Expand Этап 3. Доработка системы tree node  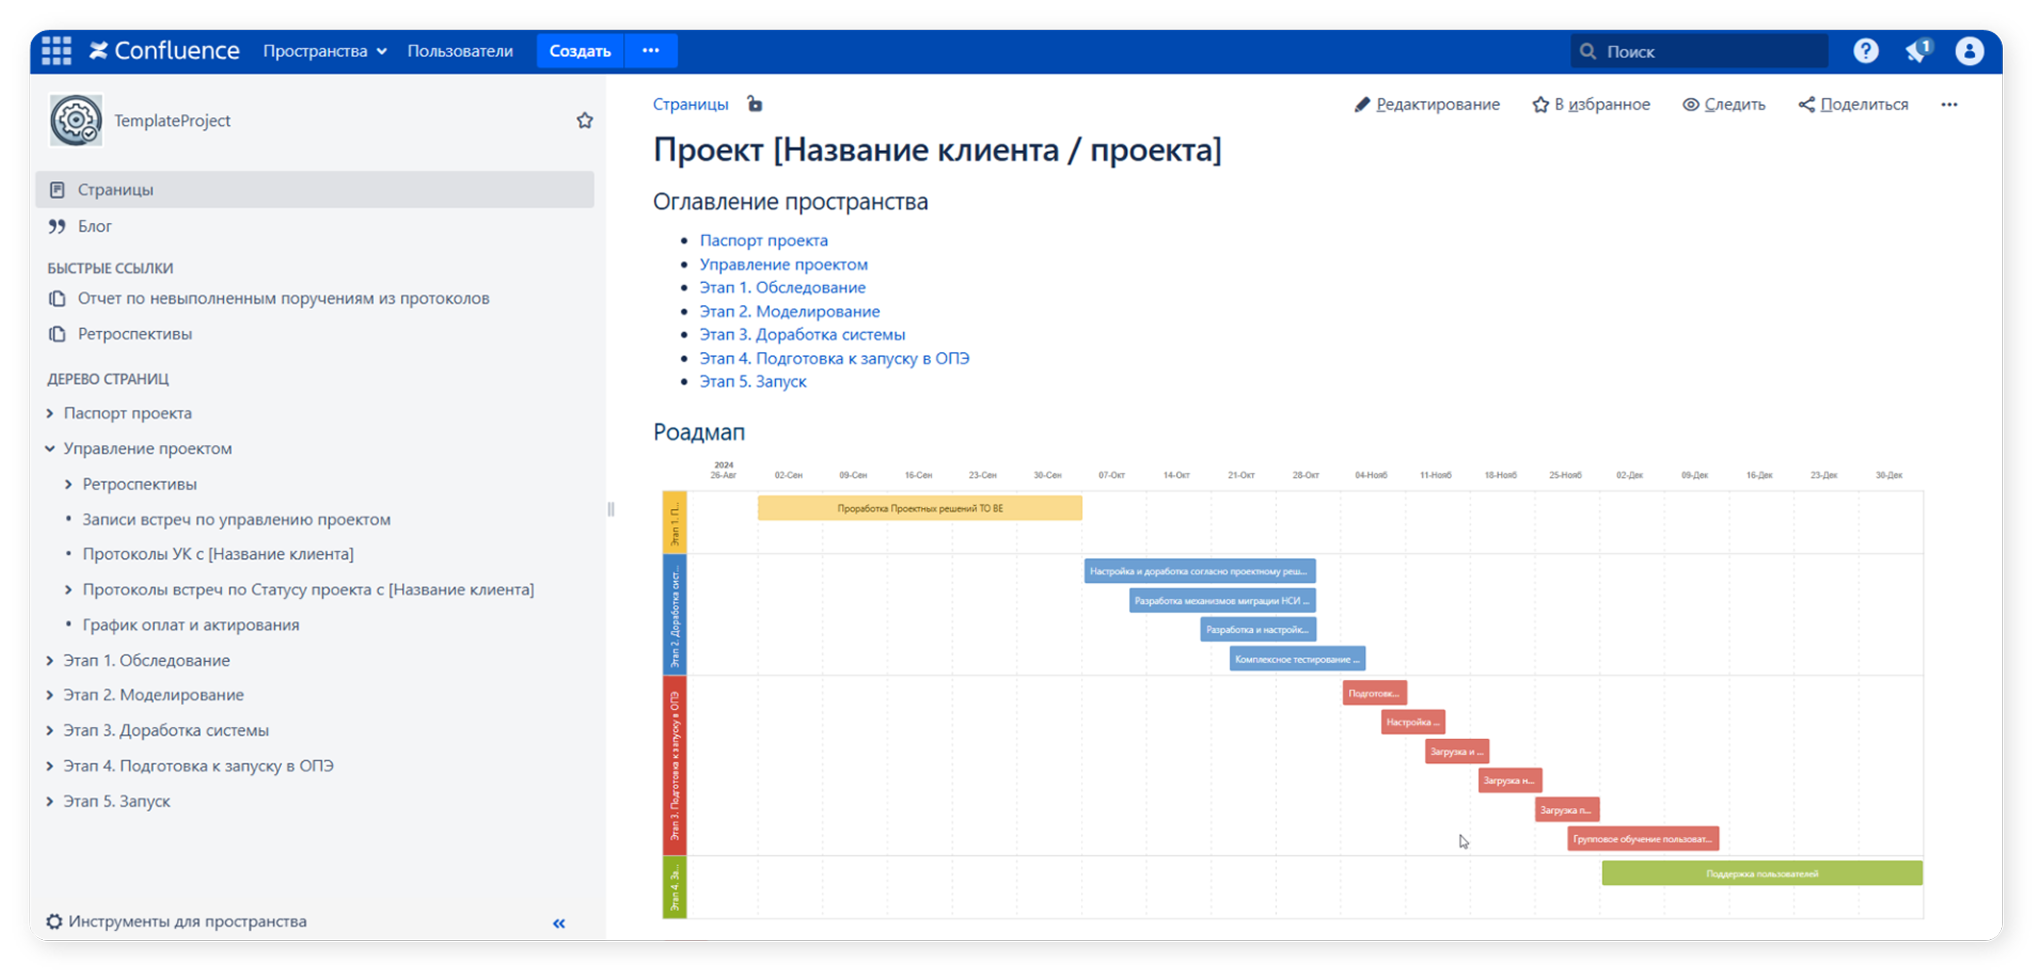pos(50,731)
